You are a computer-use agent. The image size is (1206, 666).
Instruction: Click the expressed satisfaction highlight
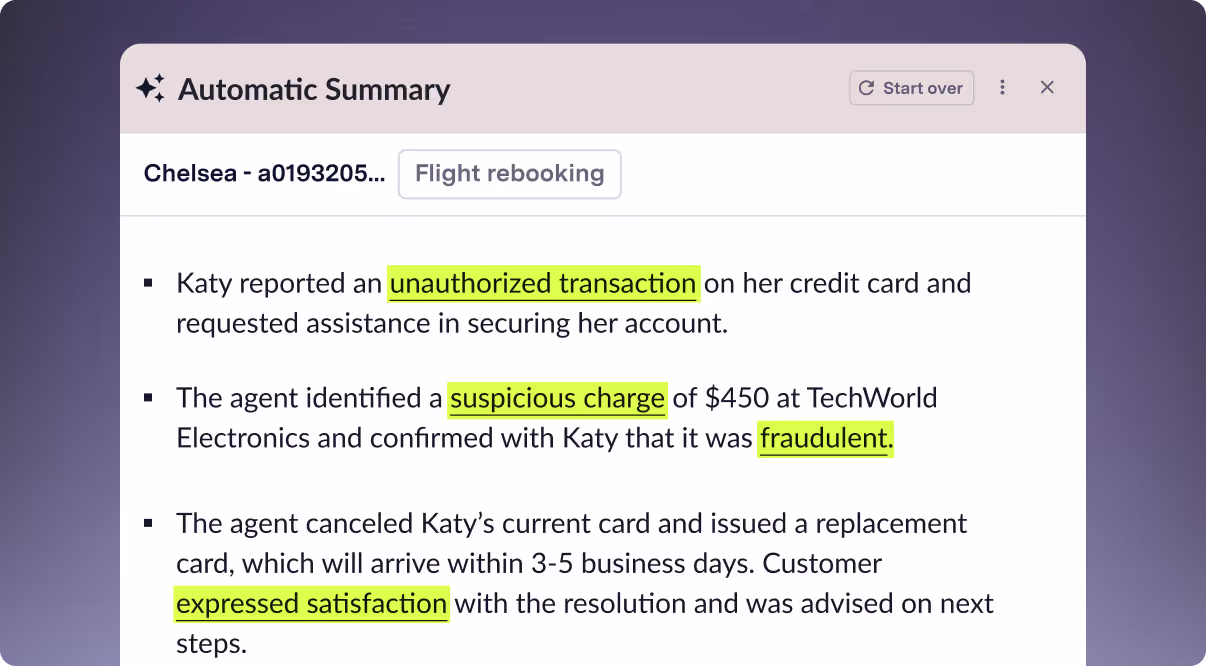tap(310, 603)
